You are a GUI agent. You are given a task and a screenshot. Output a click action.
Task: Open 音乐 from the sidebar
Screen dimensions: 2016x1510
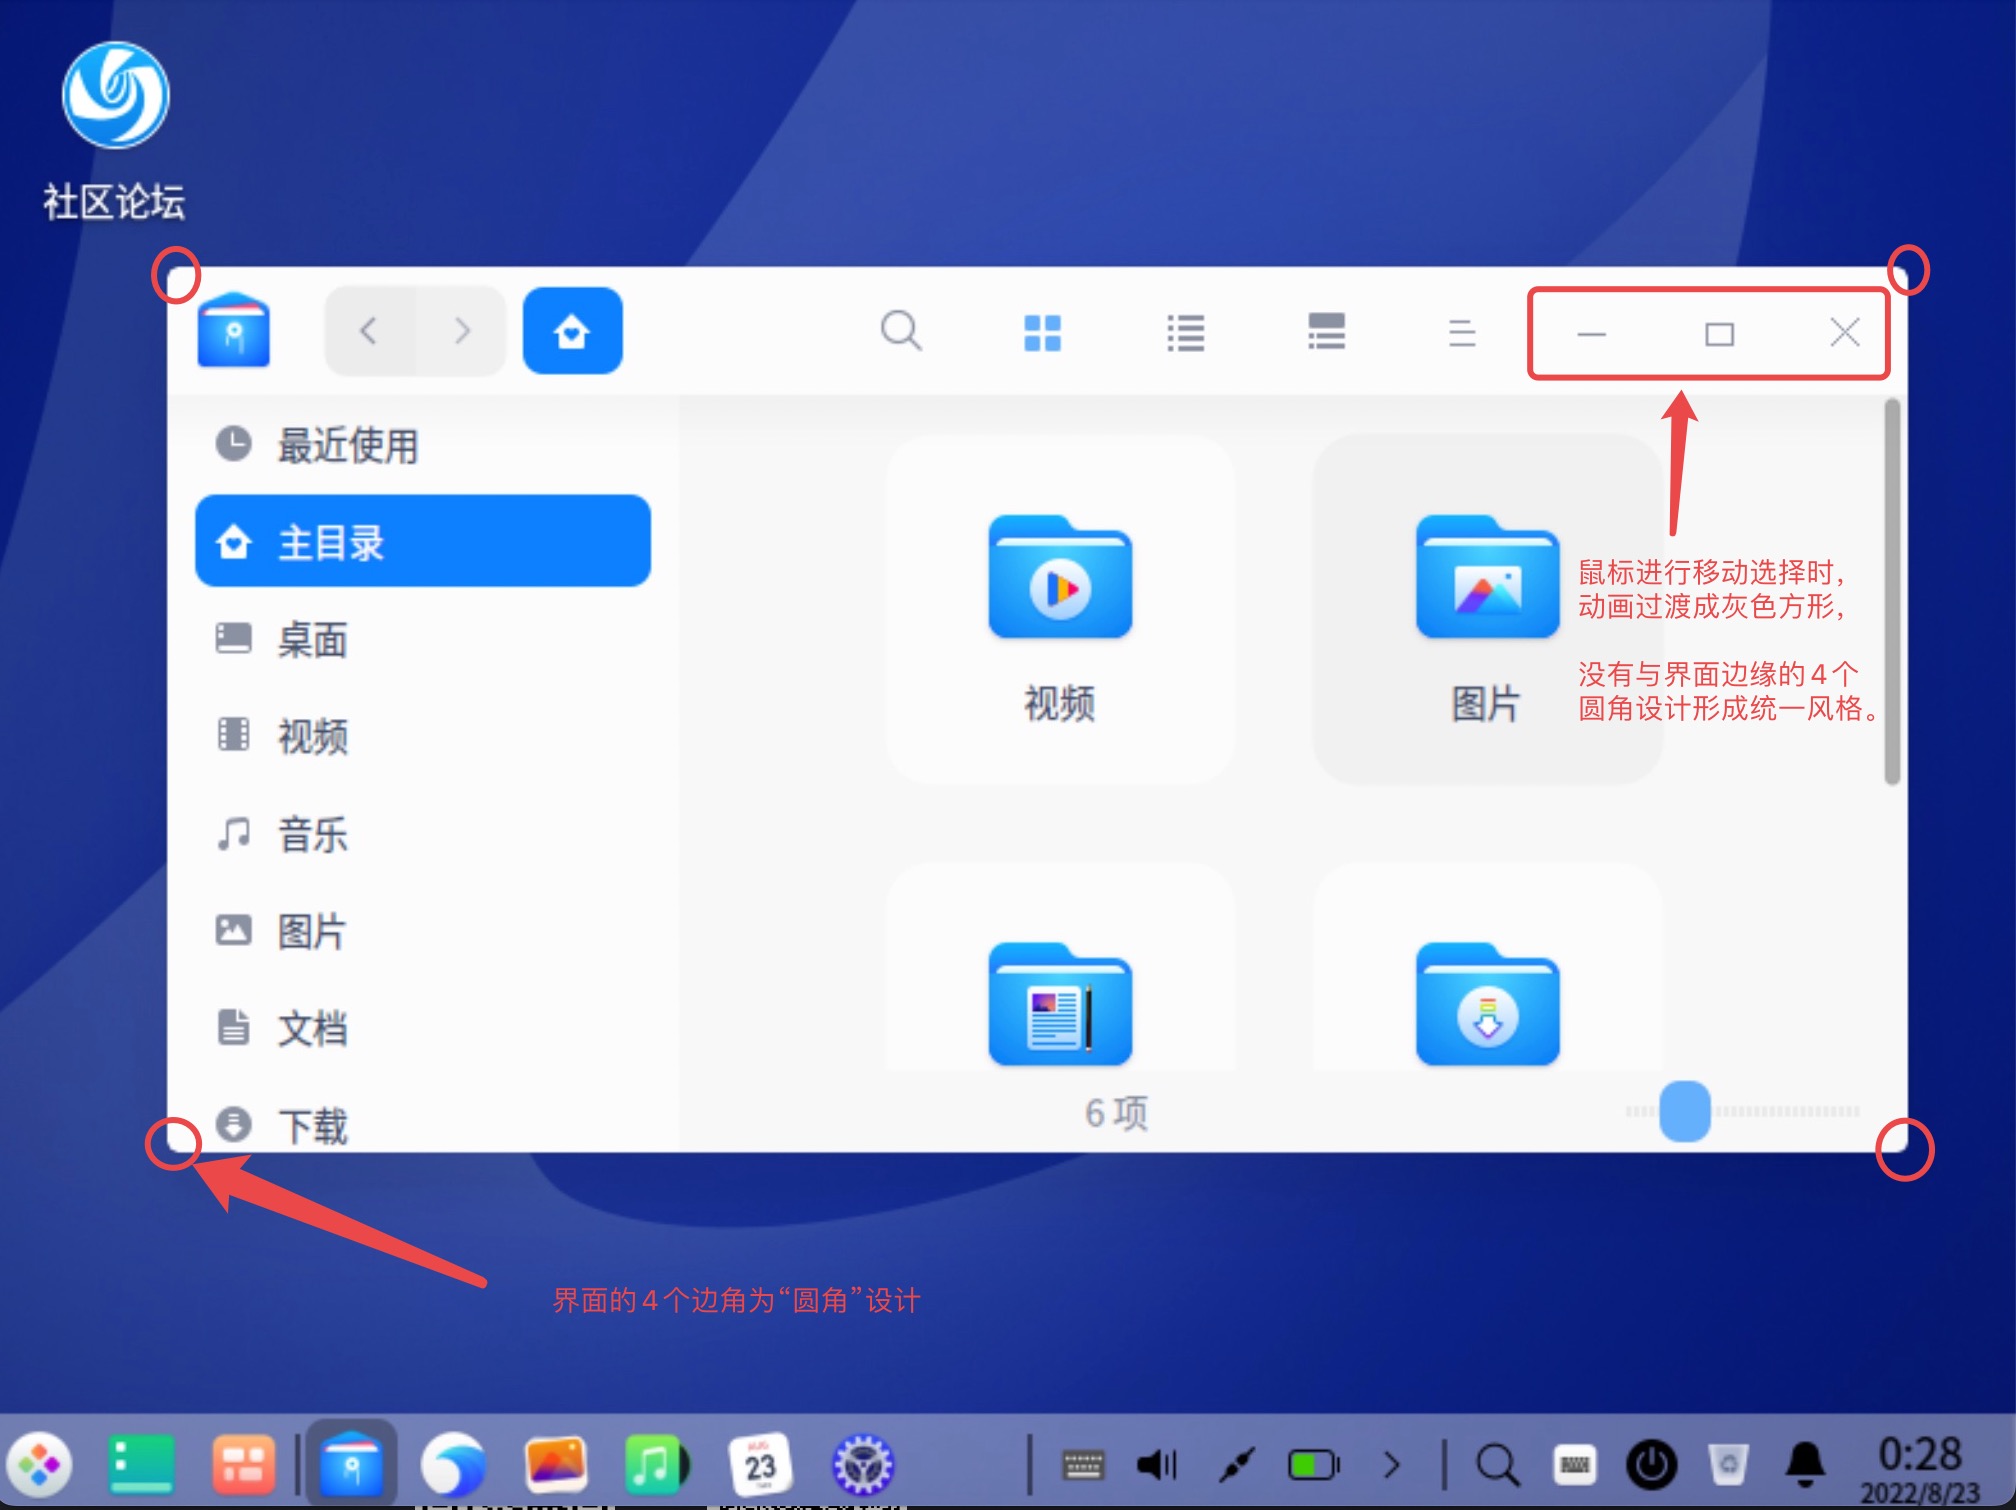312,834
